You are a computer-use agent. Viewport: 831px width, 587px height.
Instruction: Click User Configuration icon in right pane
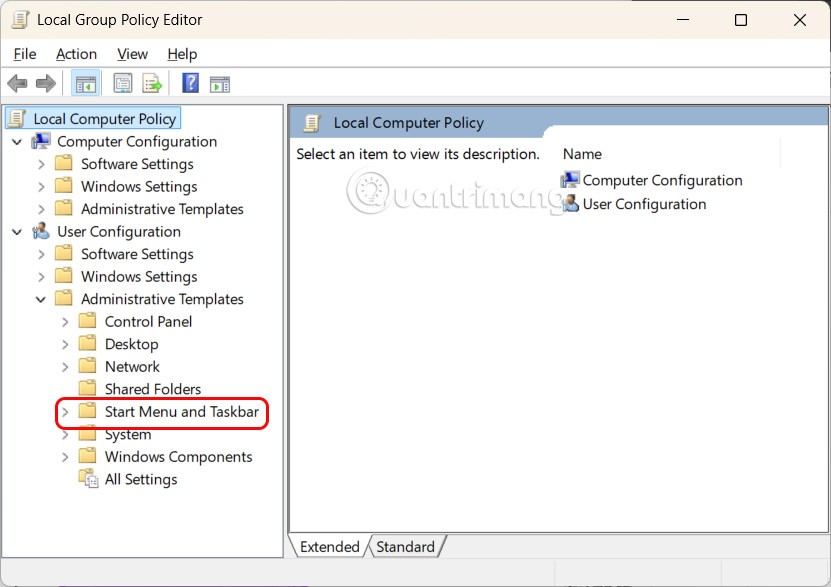coord(570,204)
